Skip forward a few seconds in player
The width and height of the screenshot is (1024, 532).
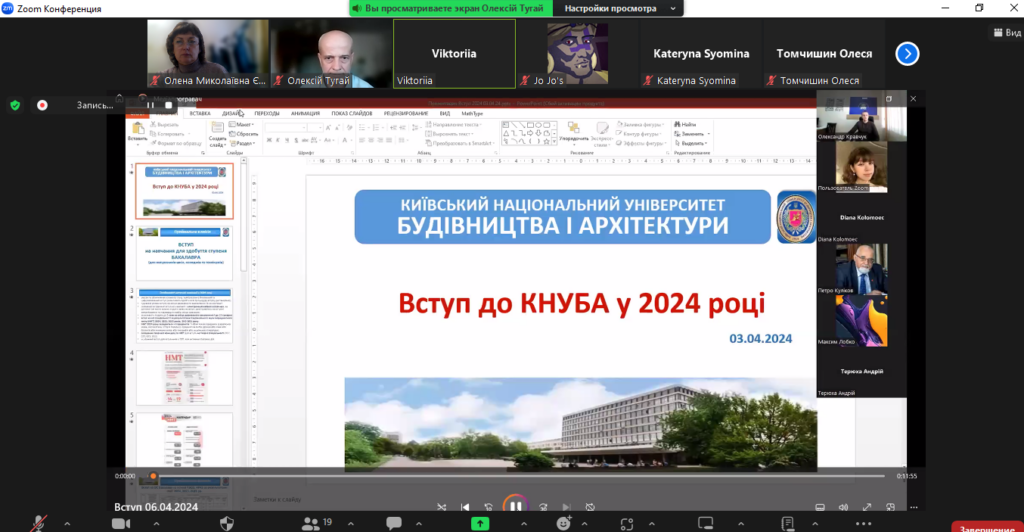543,507
